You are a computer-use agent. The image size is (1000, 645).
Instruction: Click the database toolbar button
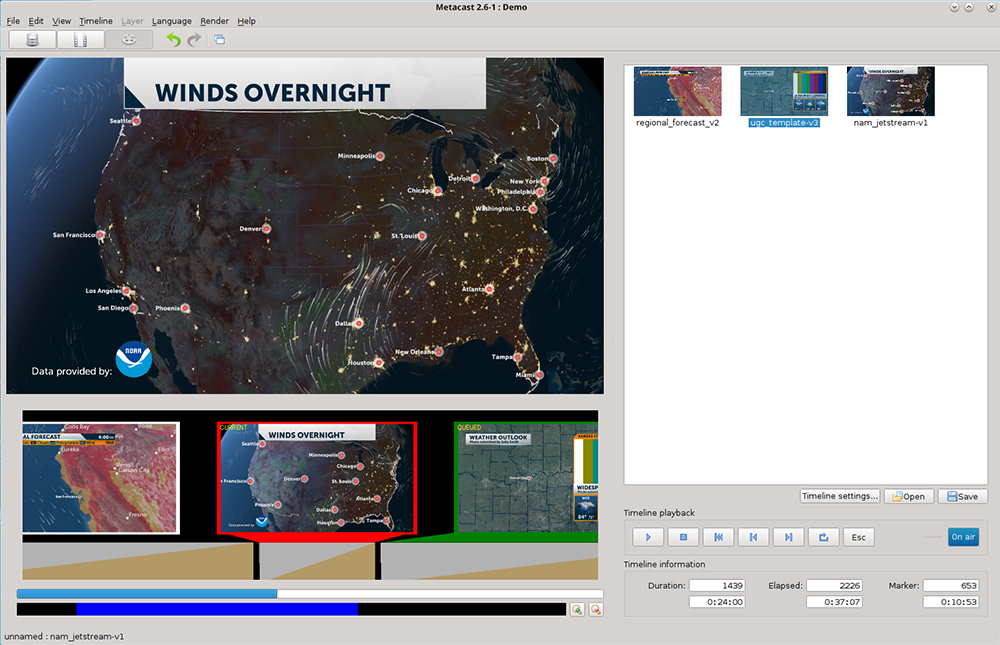(x=32, y=40)
